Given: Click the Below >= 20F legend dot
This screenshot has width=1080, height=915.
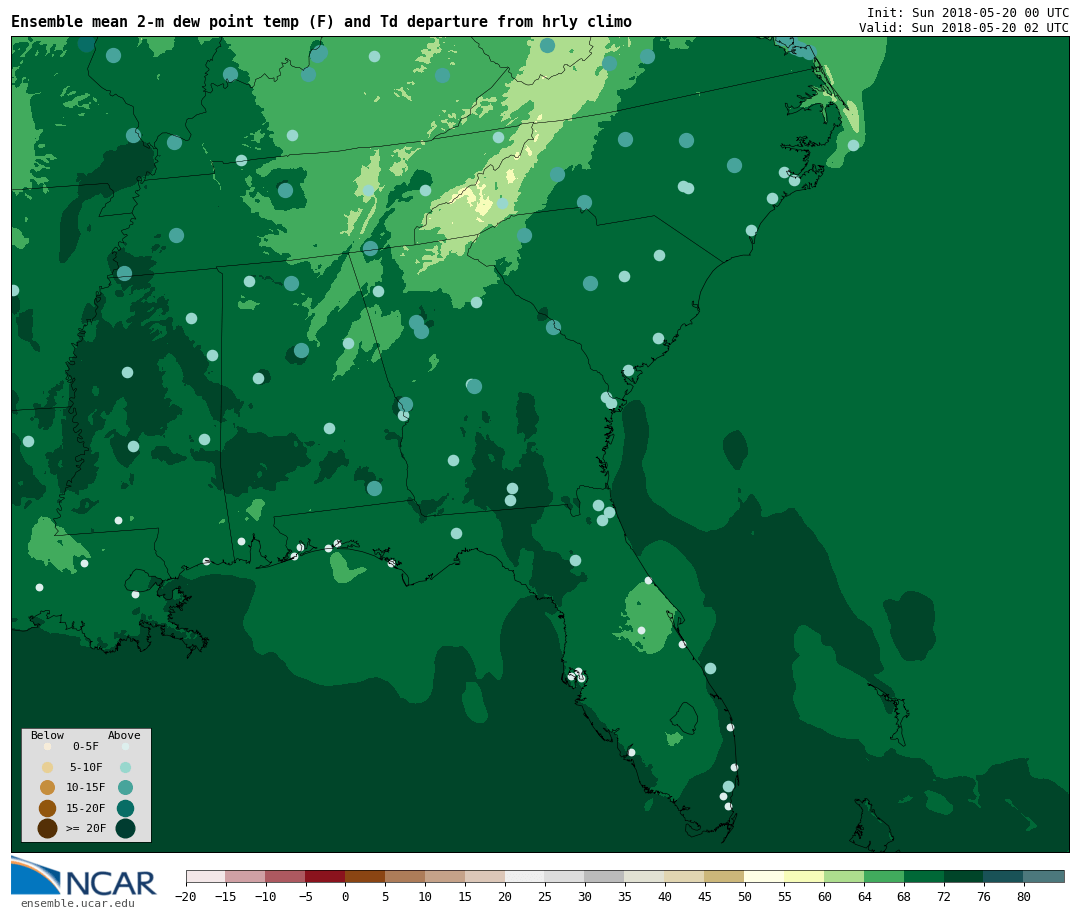Looking at the screenshot, I should pyautogui.click(x=48, y=828).
